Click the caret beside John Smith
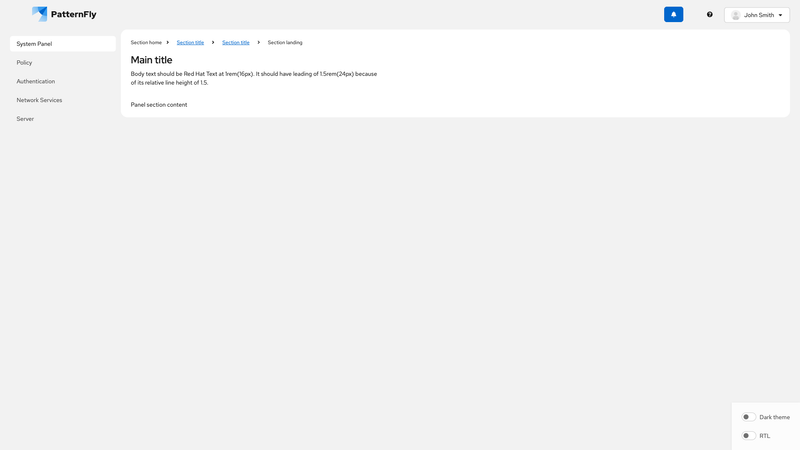The width and height of the screenshot is (800, 450). [781, 15]
